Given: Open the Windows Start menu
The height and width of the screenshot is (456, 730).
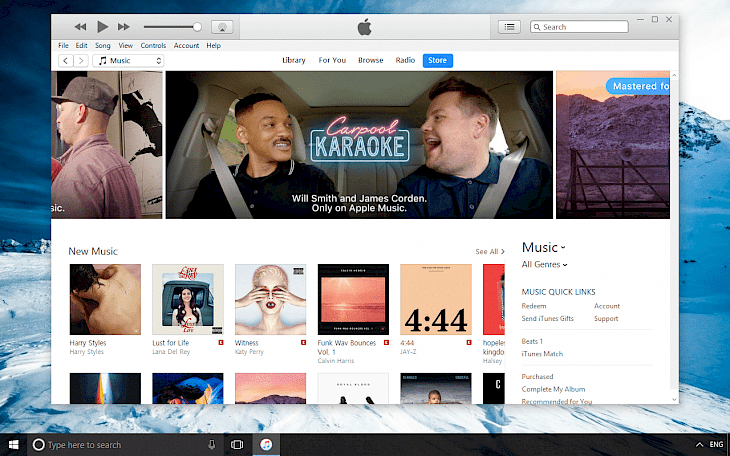Looking at the screenshot, I should click(x=14, y=445).
